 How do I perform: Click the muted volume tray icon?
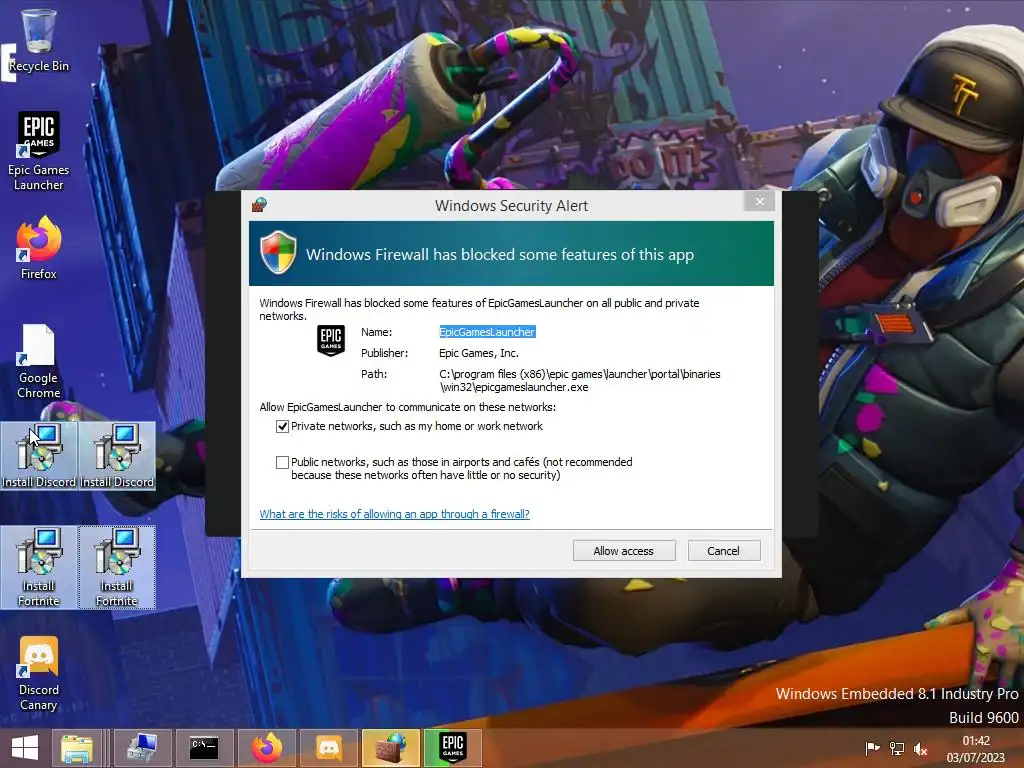(x=921, y=748)
